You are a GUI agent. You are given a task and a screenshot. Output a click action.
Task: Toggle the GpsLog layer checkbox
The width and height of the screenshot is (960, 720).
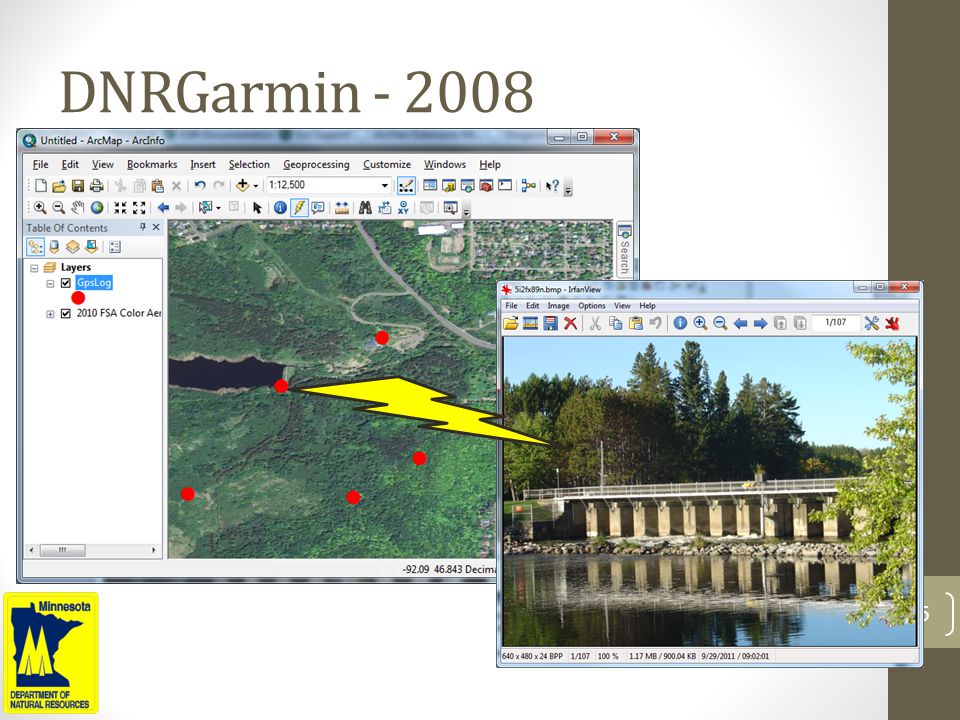click(x=66, y=283)
